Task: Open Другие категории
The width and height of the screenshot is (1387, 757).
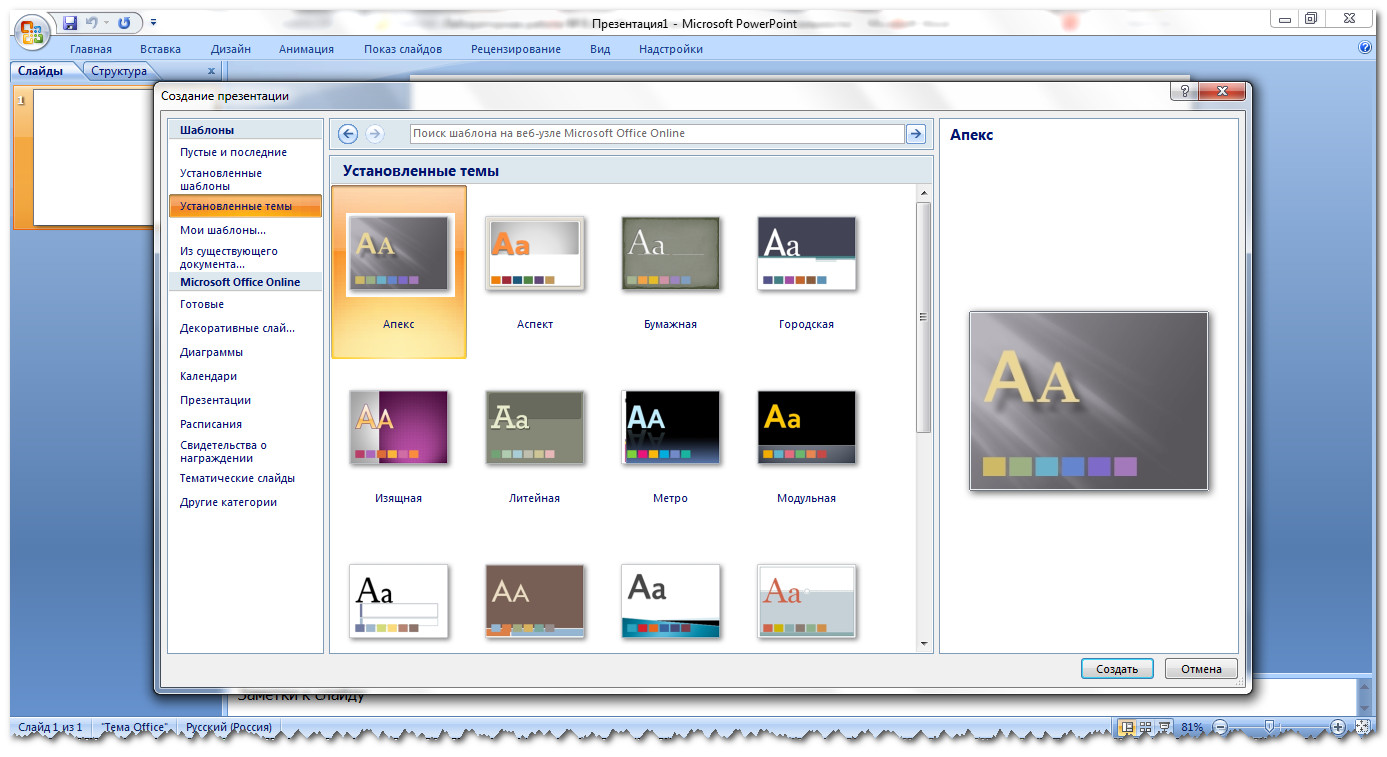Action: [x=228, y=502]
